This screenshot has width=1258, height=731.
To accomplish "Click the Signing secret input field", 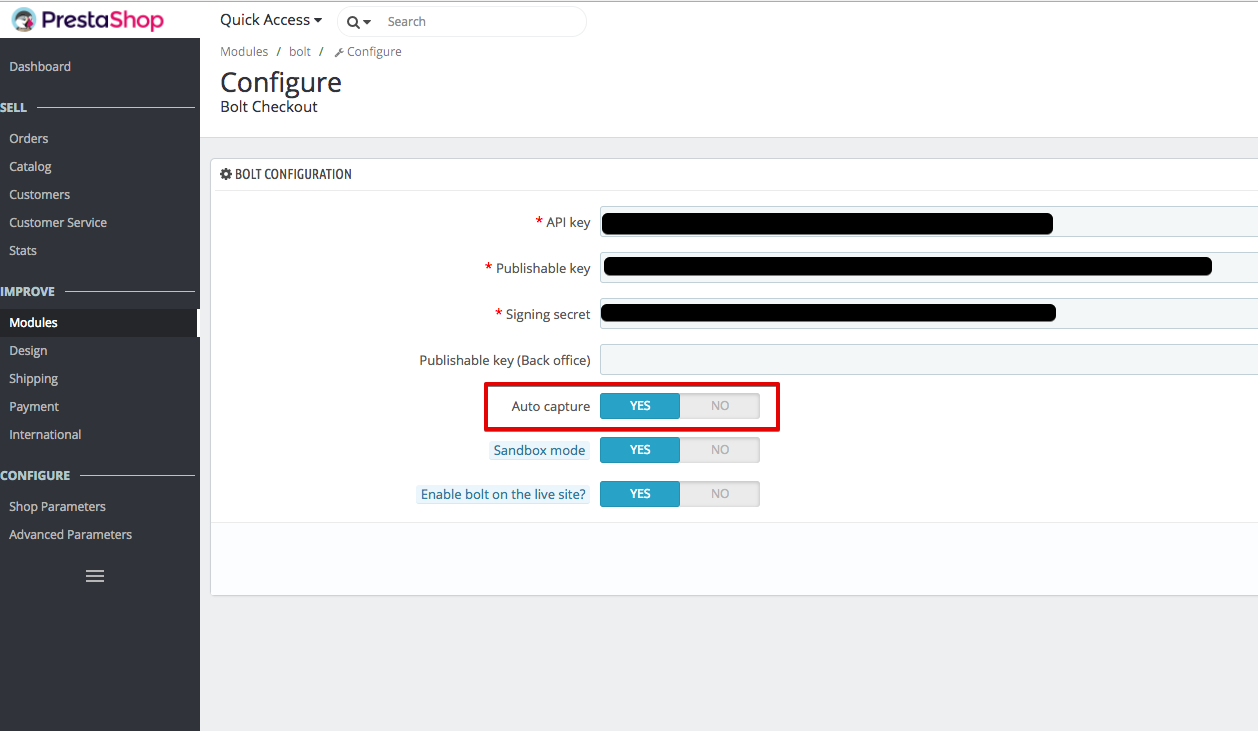I will click(929, 314).
